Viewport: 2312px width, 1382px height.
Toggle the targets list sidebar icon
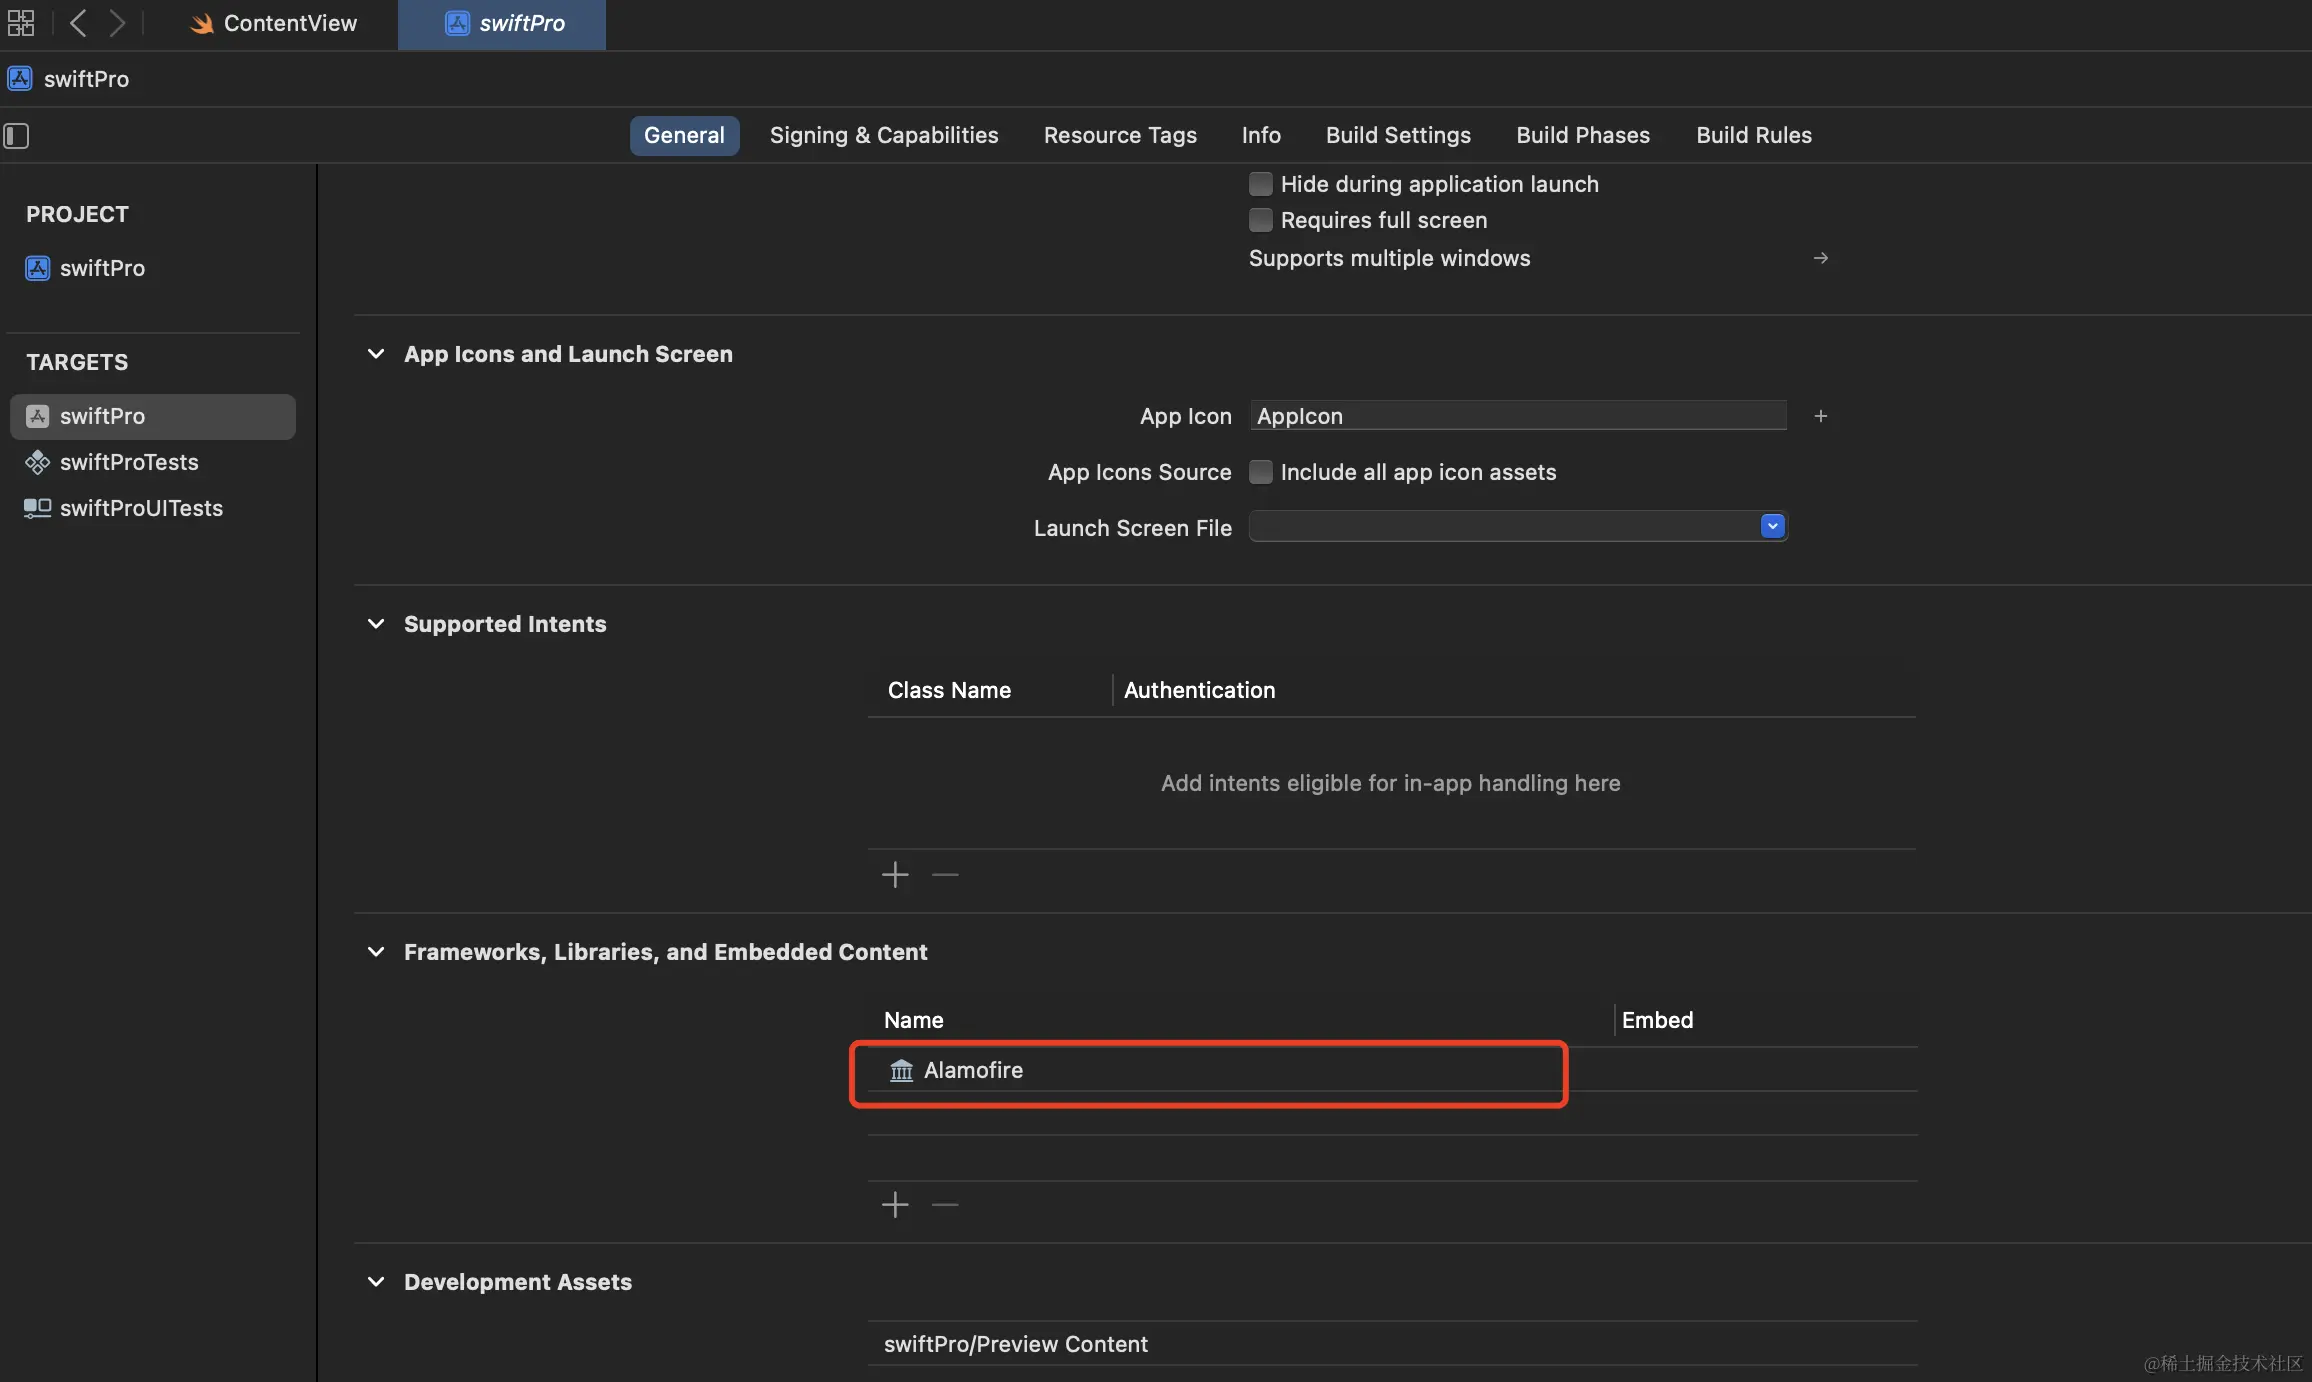[17, 135]
